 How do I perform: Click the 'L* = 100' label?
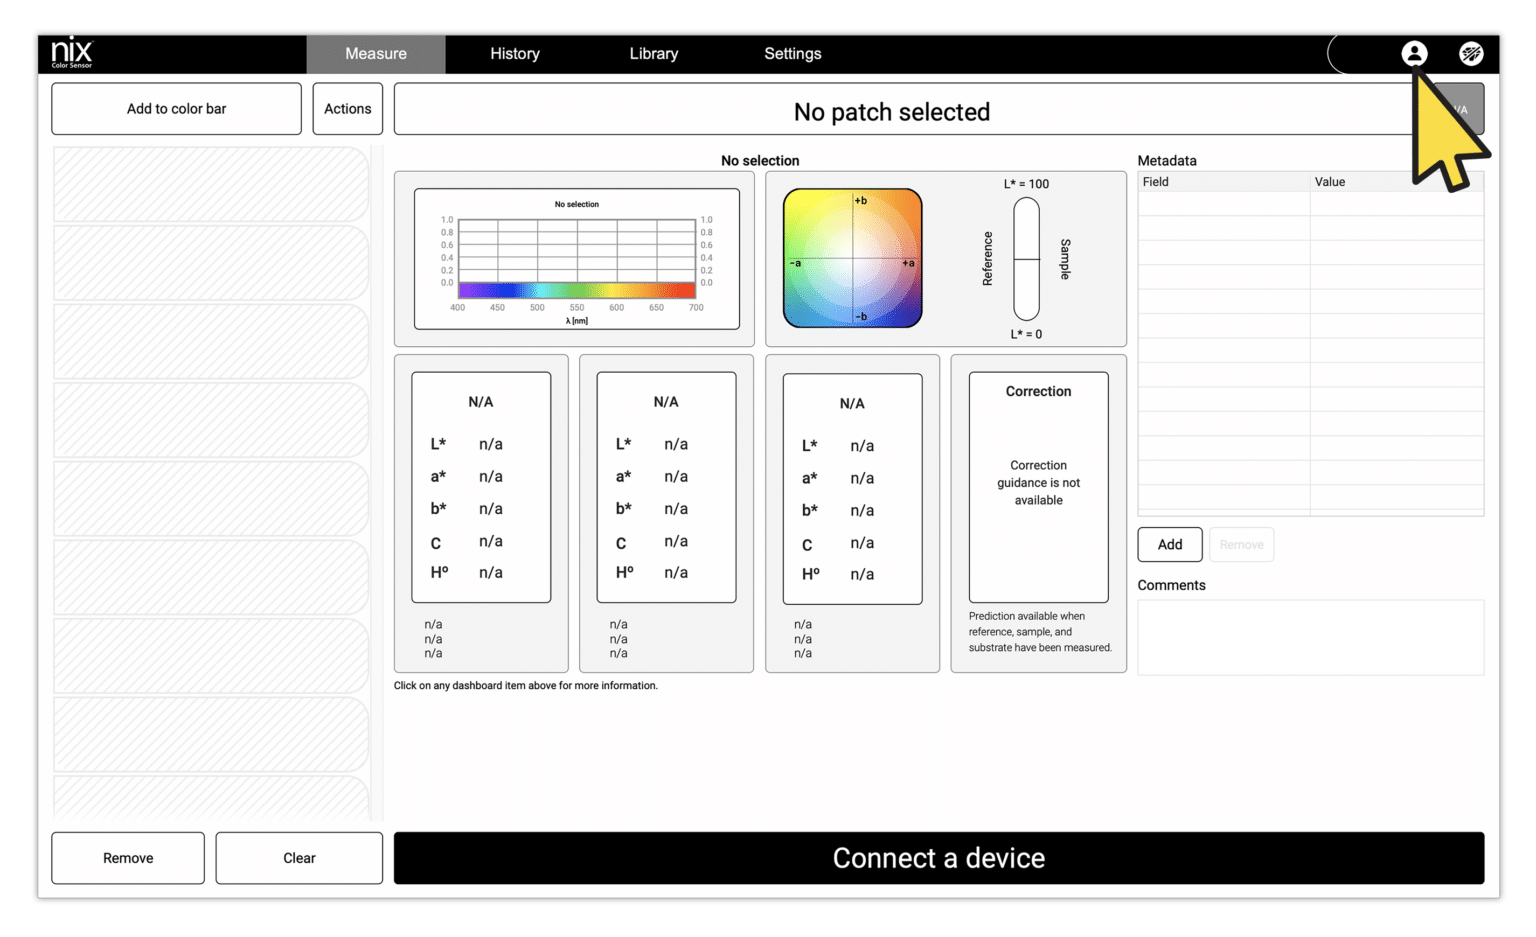point(1027,184)
